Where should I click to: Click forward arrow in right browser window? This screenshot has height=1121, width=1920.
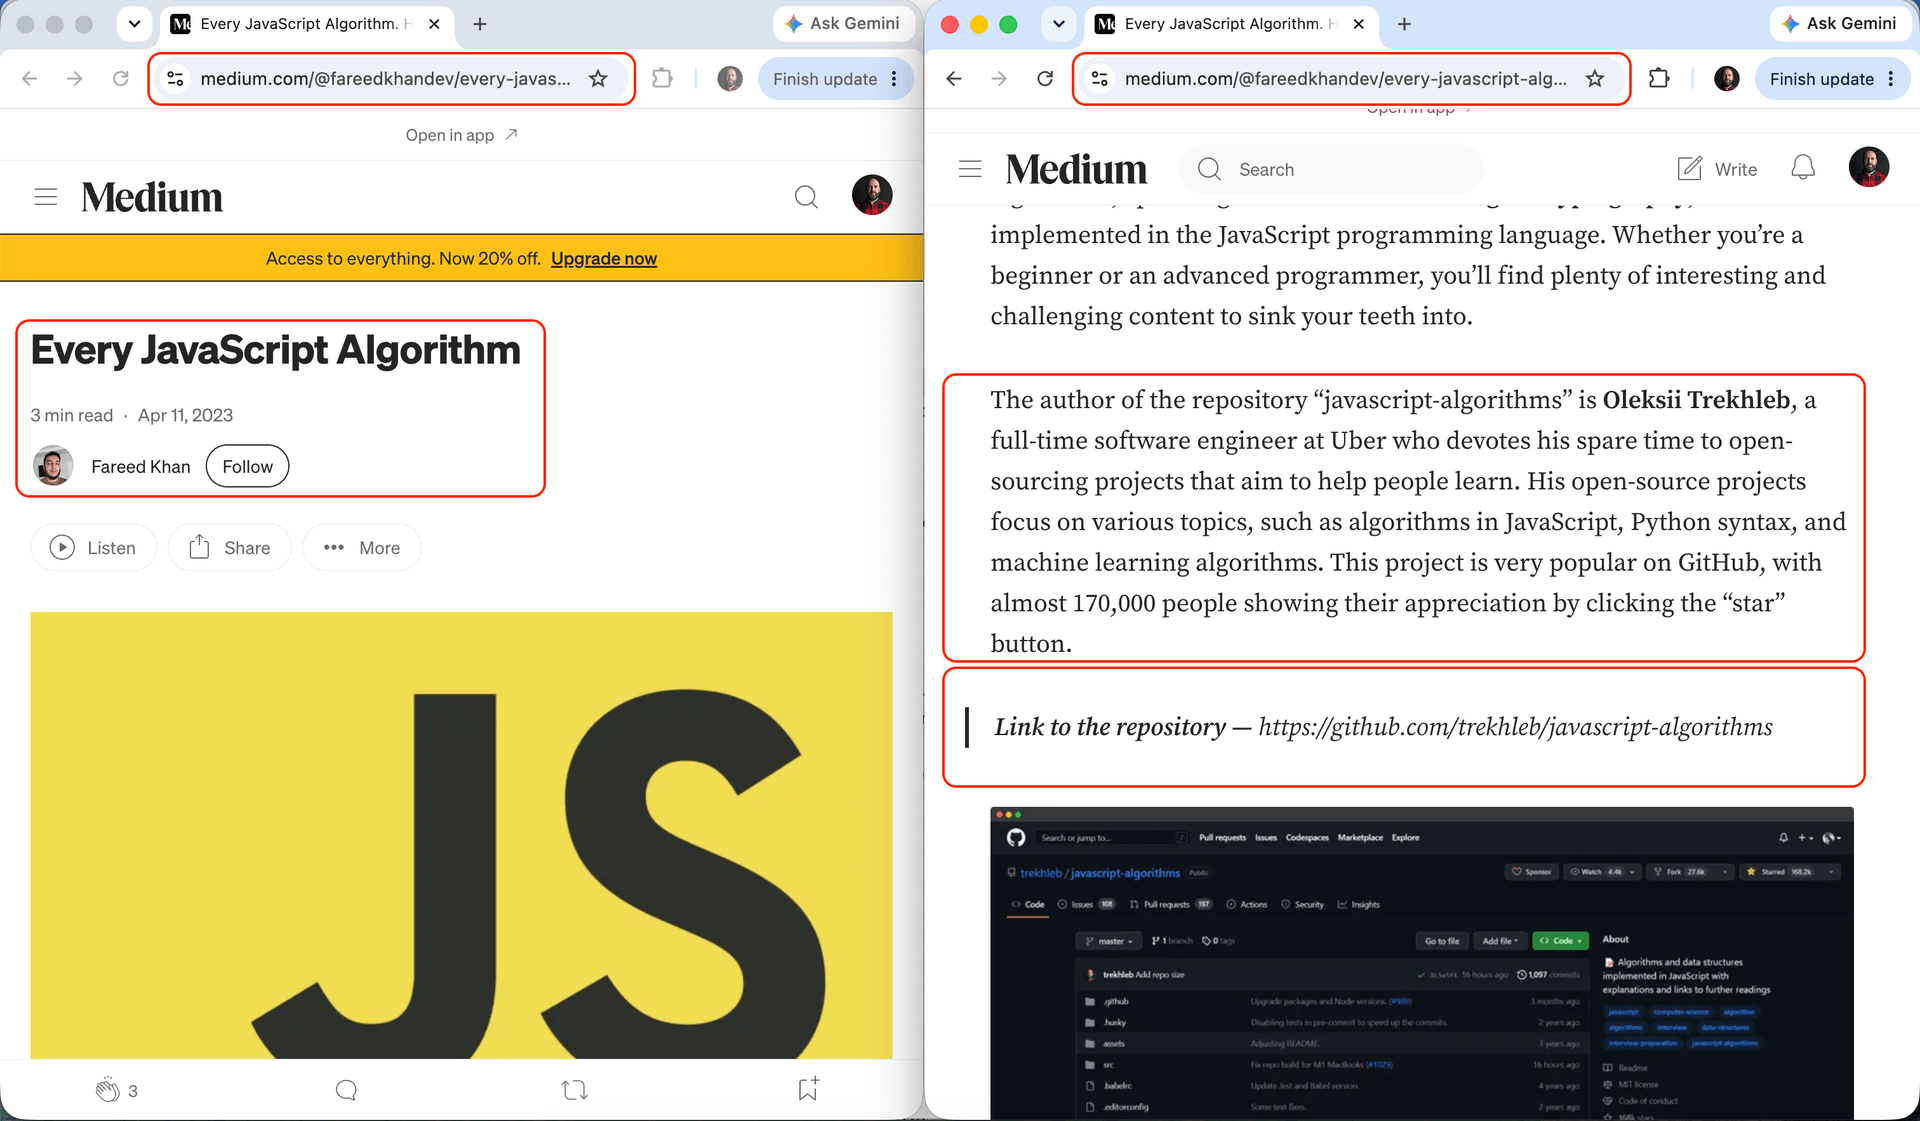tap(999, 79)
